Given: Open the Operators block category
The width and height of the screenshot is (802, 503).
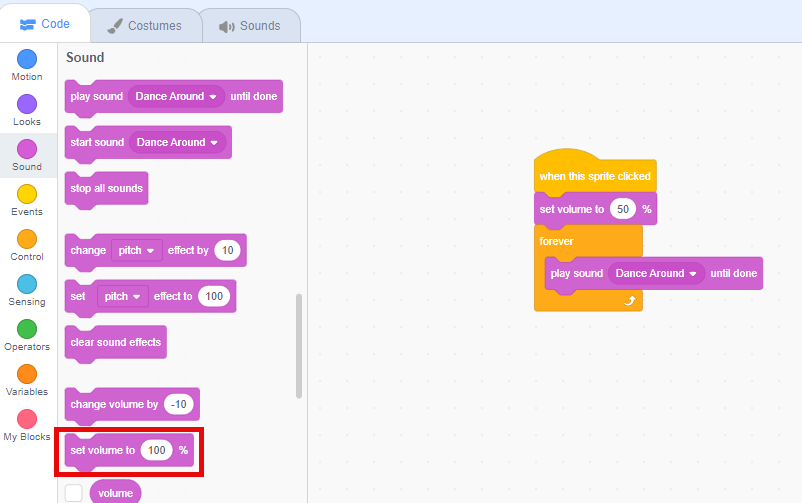Looking at the screenshot, I should pos(27,329).
